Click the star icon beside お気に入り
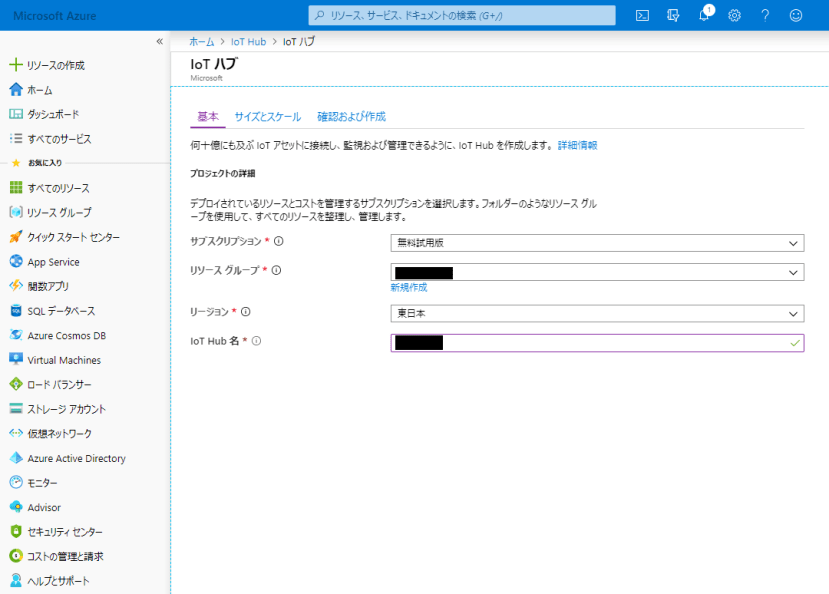Screen dimensions: 829x594 click(x=16, y=163)
